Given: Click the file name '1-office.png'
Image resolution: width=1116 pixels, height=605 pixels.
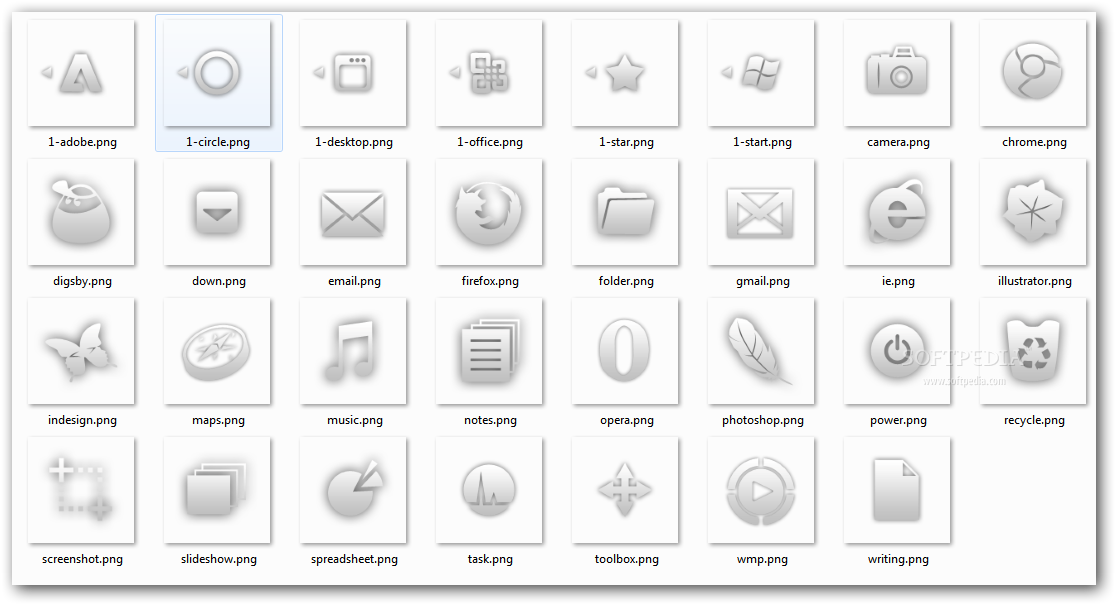Looking at the screenshot, I should click(x=490, y=142).
